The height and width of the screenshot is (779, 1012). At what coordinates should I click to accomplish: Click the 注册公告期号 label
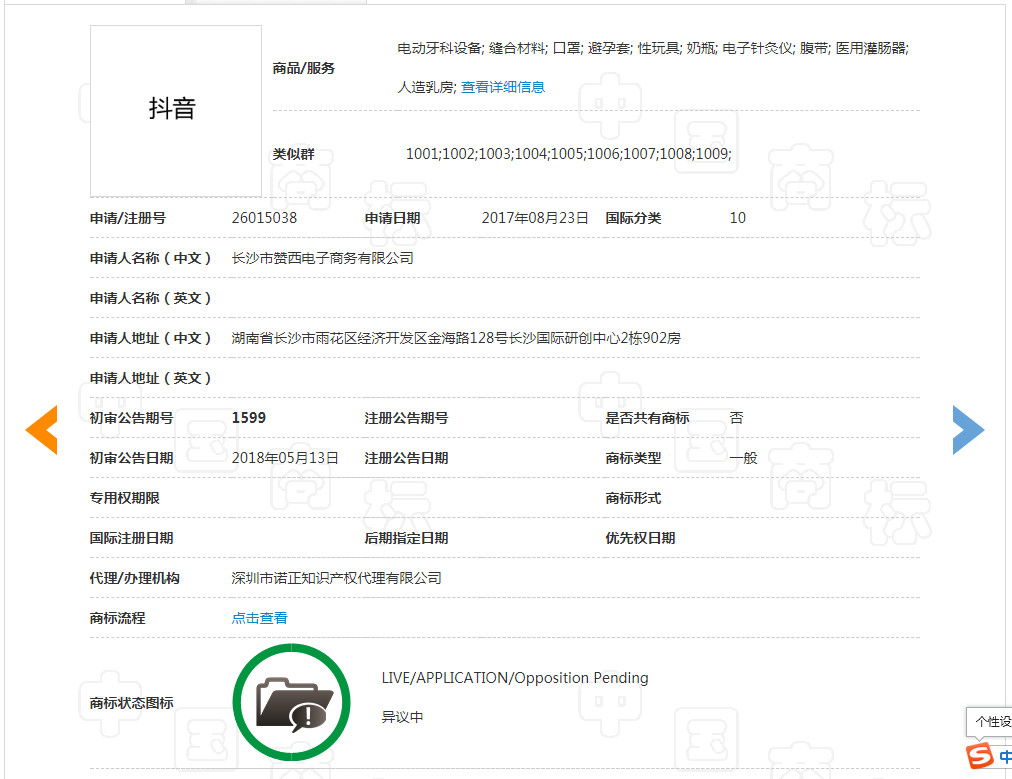point(407,418)
